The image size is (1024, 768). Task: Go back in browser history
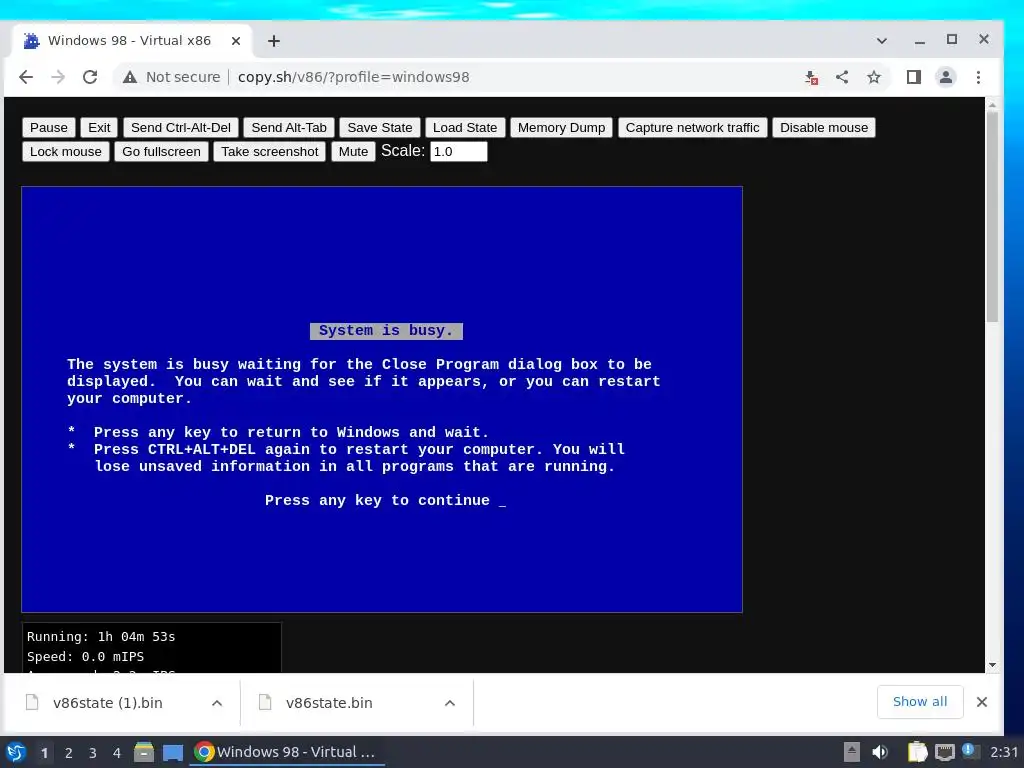click(x=26, y=77)
